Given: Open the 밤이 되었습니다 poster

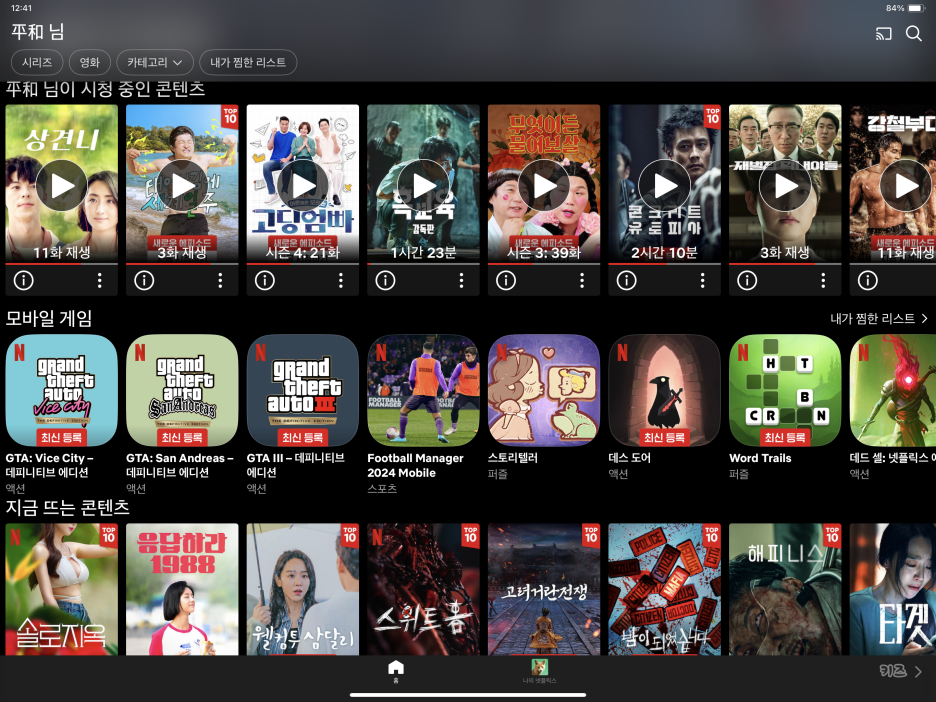Looking at the screenshot, I should click(664, 589).
